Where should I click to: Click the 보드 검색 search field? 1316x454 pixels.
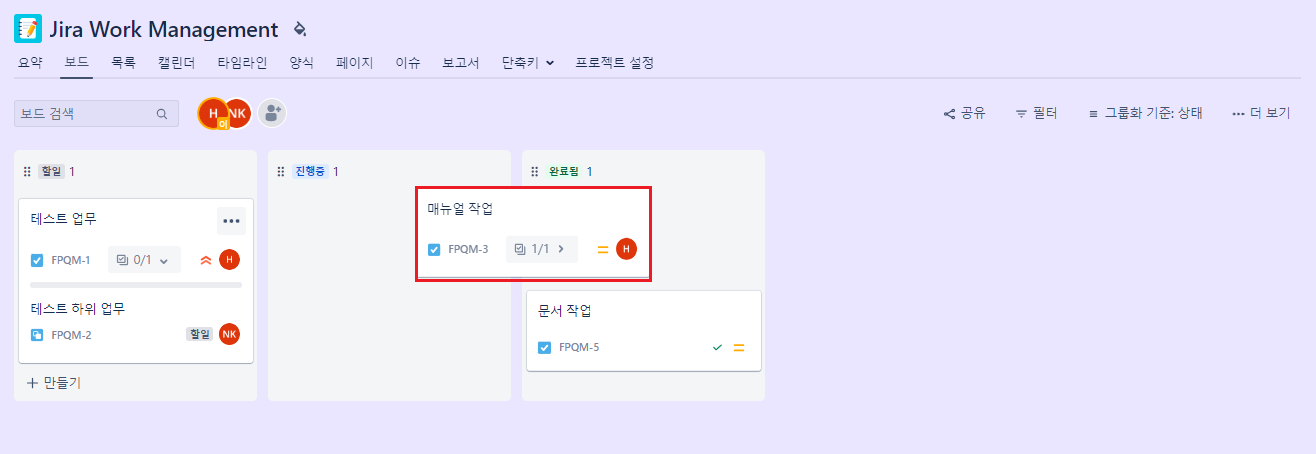tap(96, 114)
